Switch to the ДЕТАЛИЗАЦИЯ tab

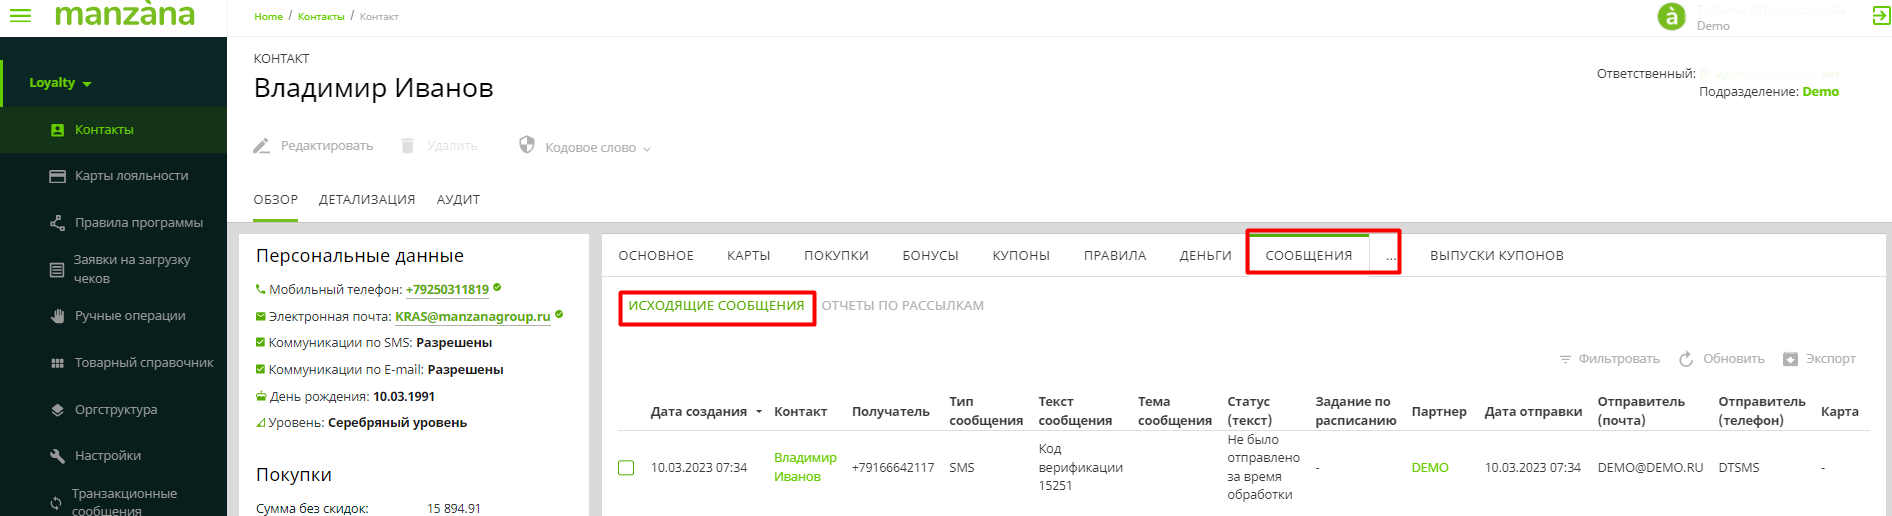click(x=366, y=200)
